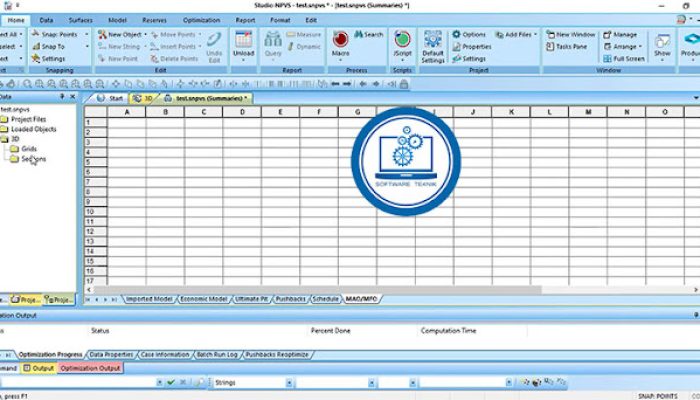Open the Strings combo box dropdown
This screenshot has width=700, height=400.
pos(289,383)
